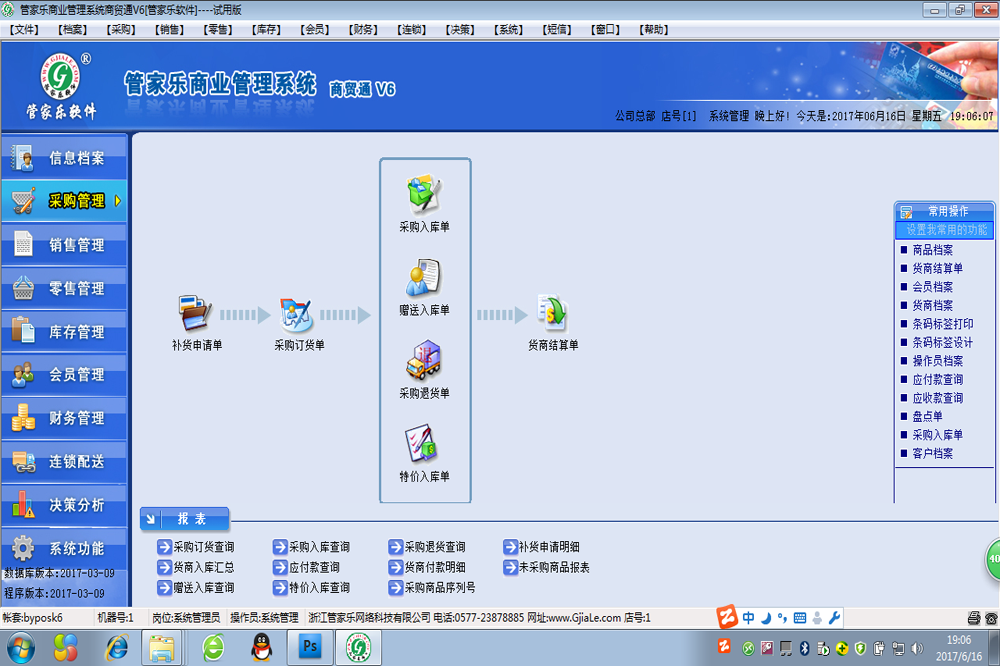Click the volume icon in system tray

click(x=917, y=649)
